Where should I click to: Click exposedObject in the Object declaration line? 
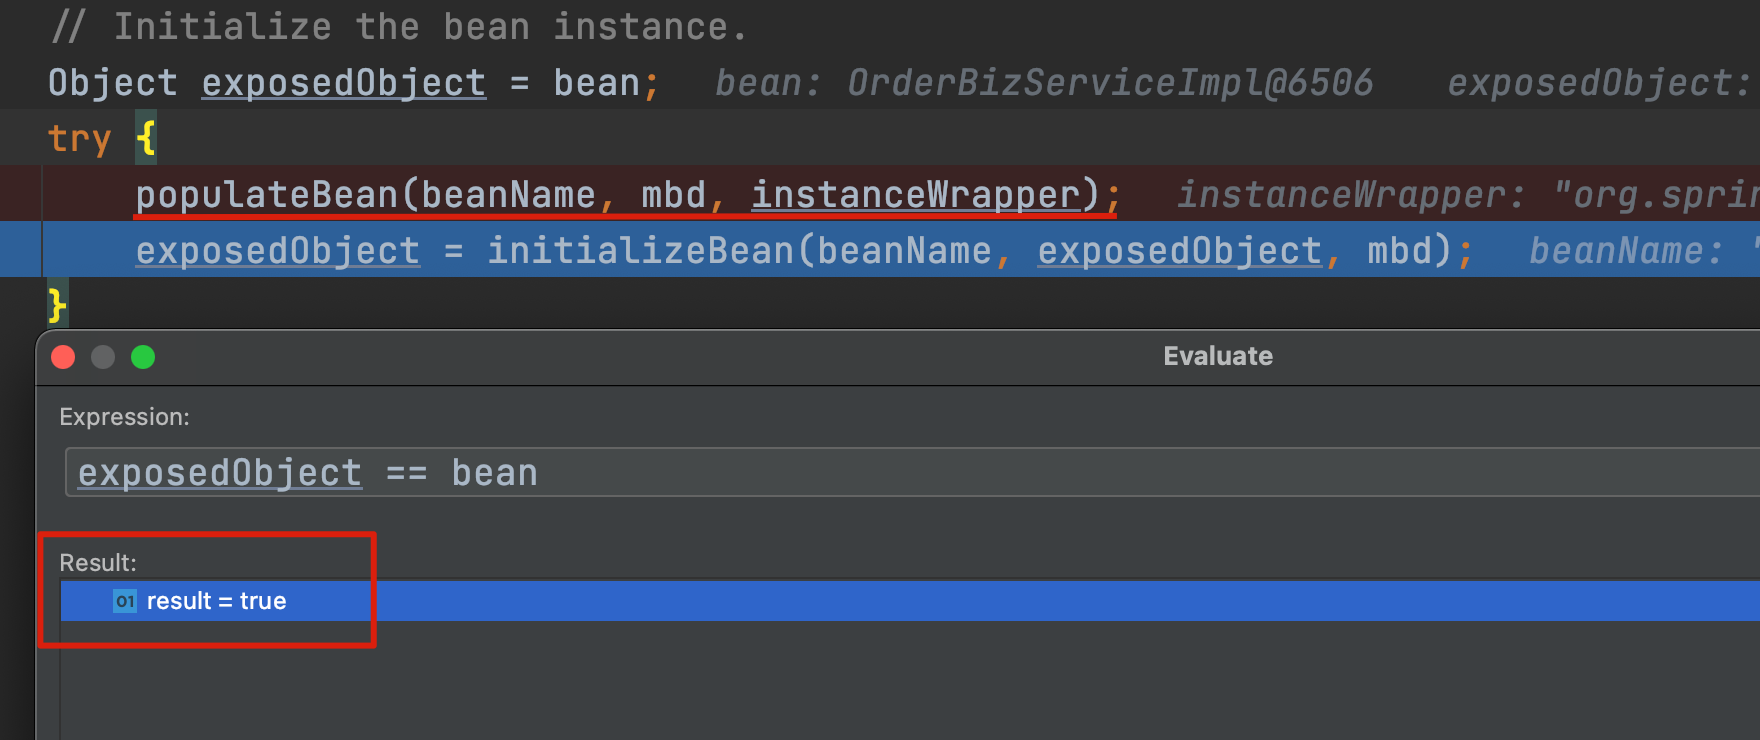coord(344,83)
